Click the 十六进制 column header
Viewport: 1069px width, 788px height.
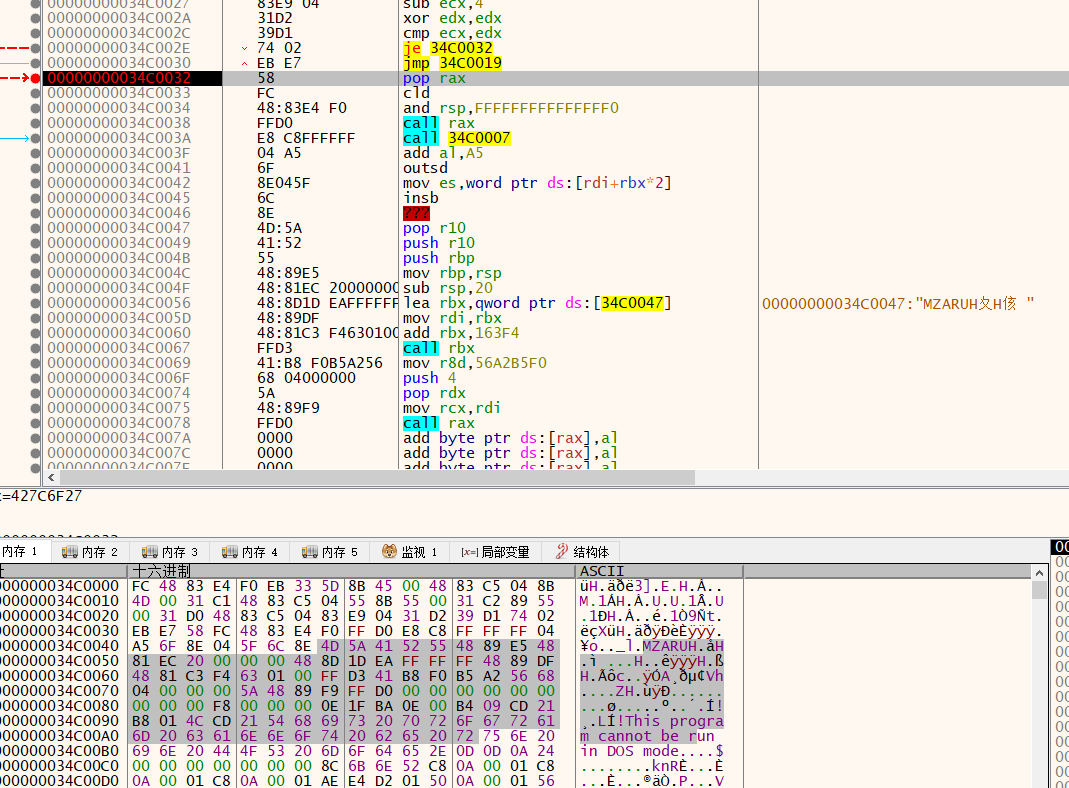(351, 571)
